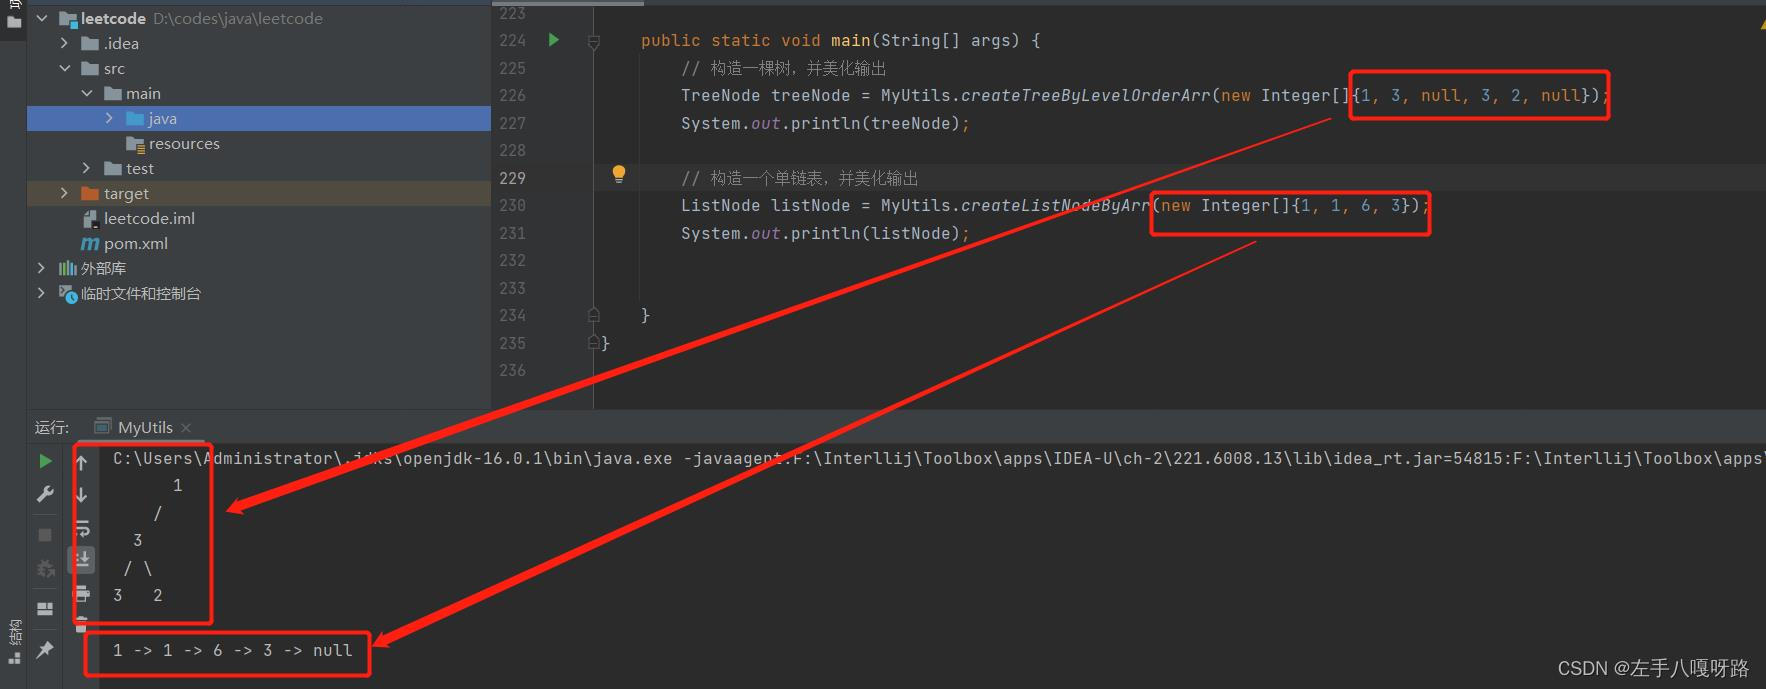
Task: Expand the java source folder chevron
Action: click(109, 118)
